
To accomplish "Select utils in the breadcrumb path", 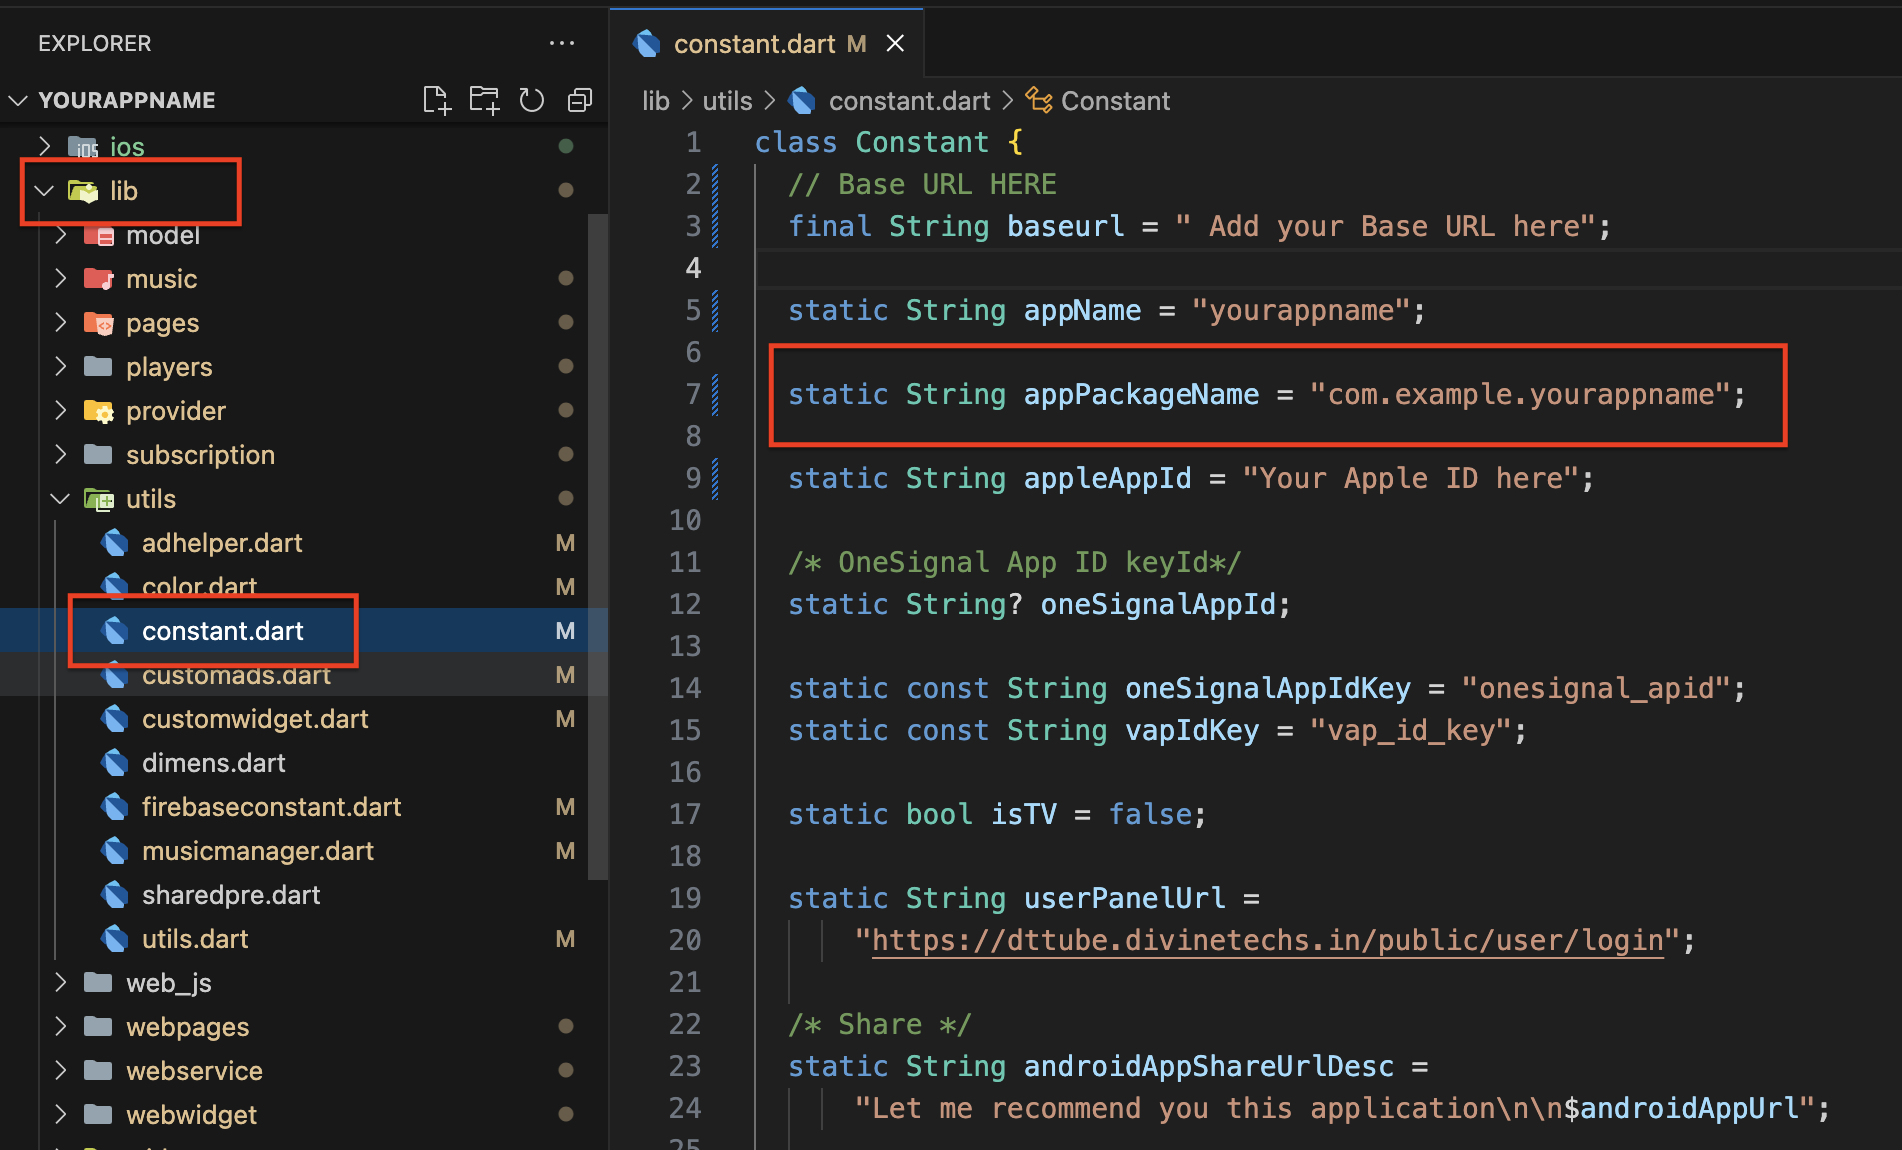I will point(727,101).
